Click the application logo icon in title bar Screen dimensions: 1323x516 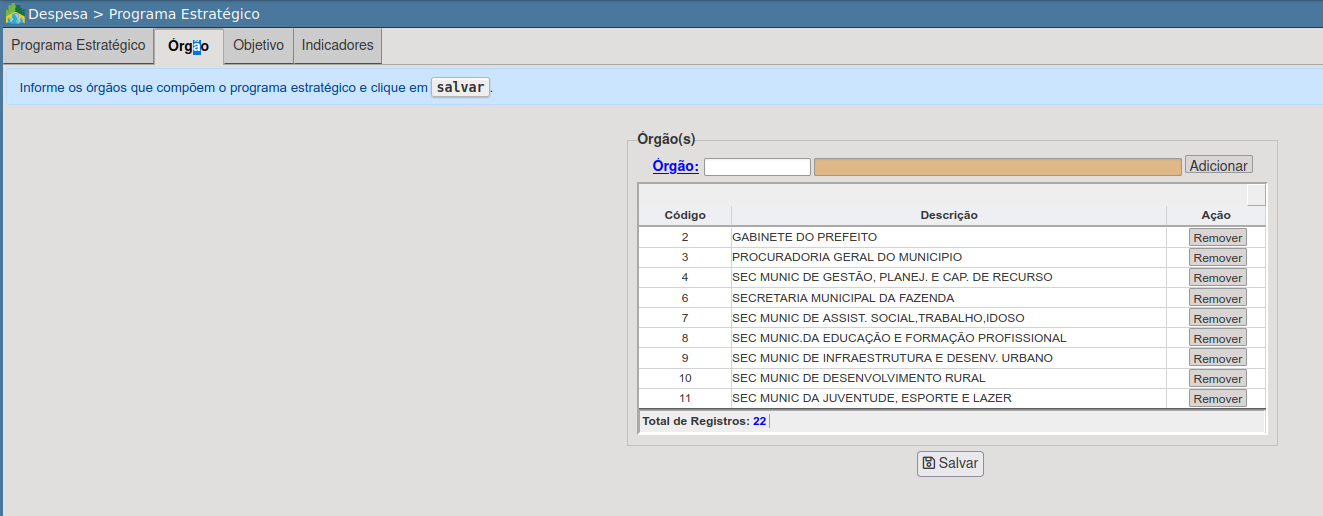point(15,14)
